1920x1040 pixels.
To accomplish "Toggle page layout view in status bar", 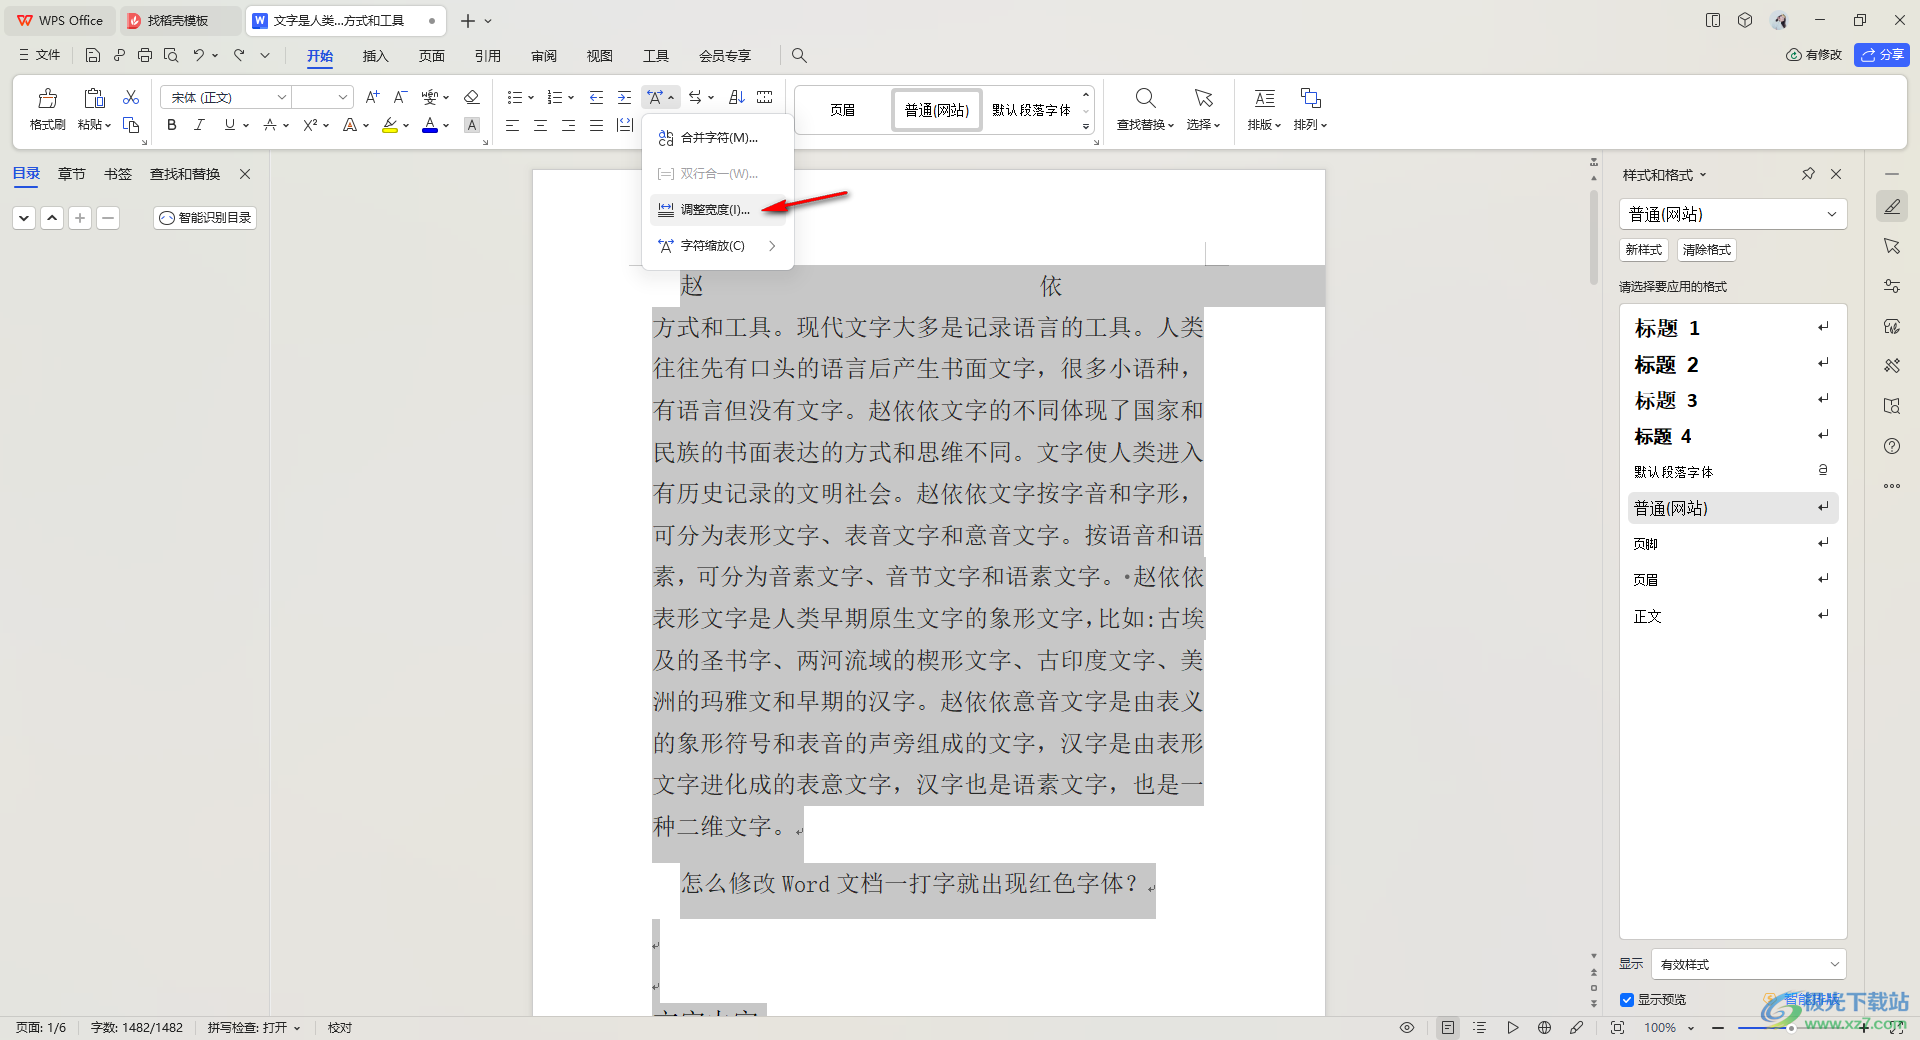I will pos(1448,1028).
